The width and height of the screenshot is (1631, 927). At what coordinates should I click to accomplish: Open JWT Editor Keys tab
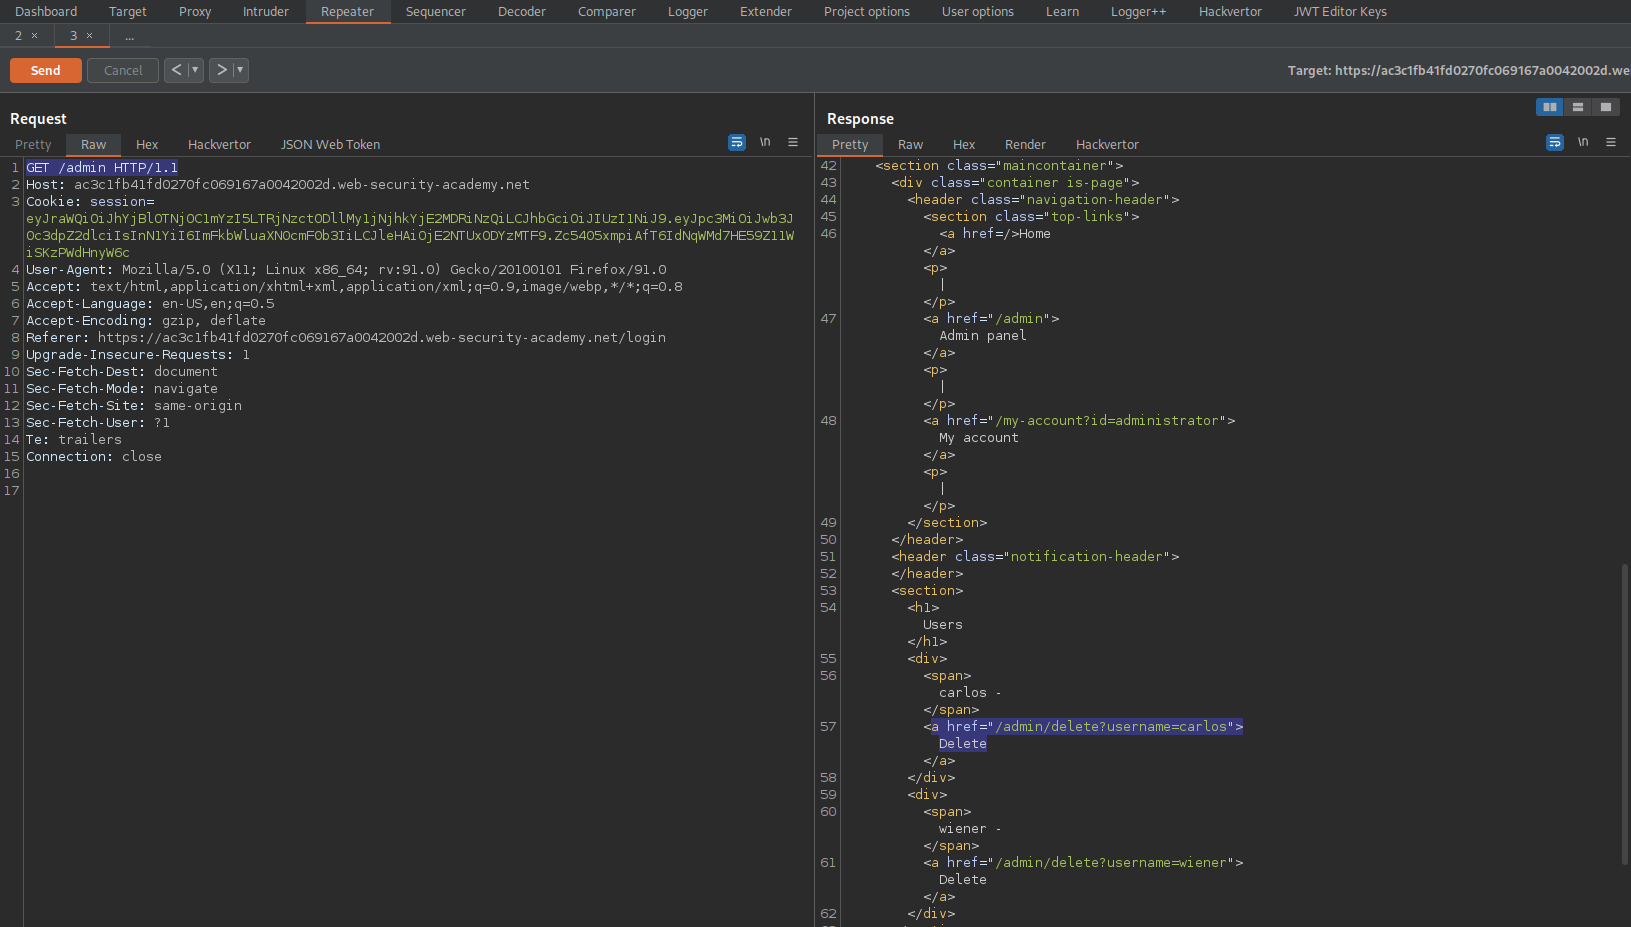click(x=1341, y=12)
